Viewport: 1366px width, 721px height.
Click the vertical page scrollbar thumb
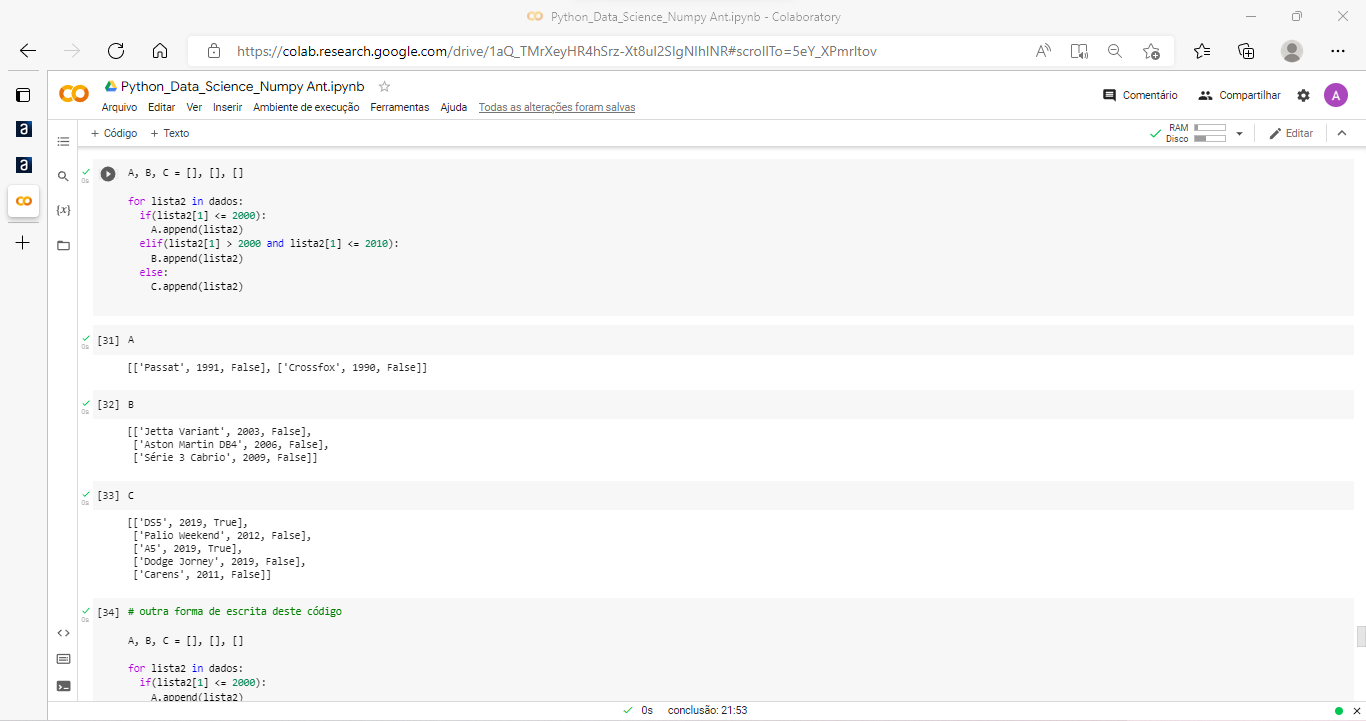click(x=1360, y=637)
